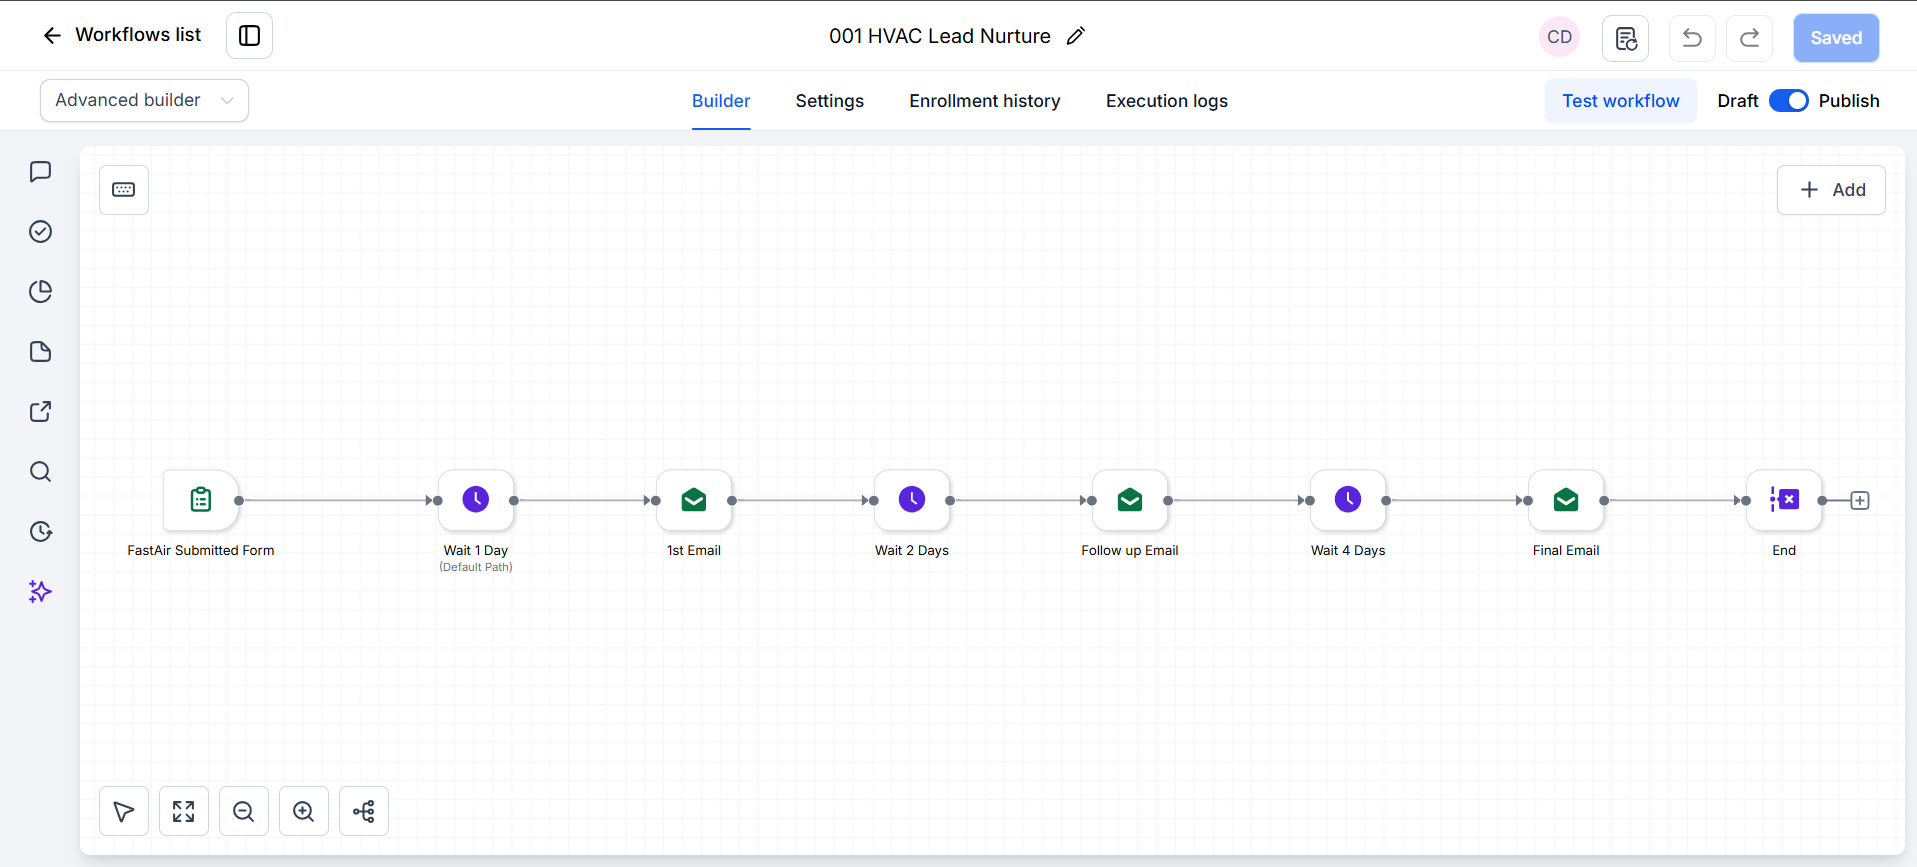Toggle the Draft/Publish switch
Image resolution: width=1917 pixels, height=867 pixels.
(1788, 101)
